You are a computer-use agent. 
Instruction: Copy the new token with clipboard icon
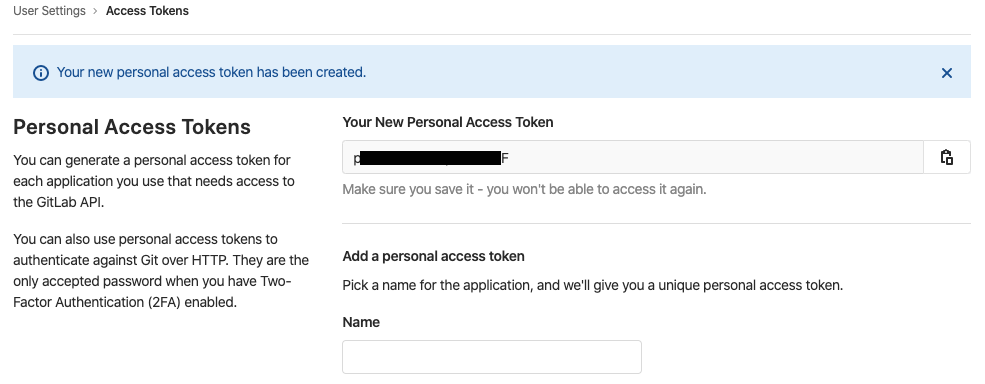(947, 157)
